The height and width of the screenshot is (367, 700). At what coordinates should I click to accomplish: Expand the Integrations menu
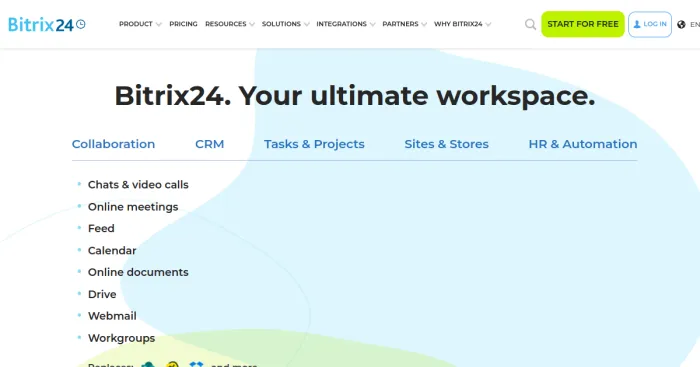pyautogui.click(x=346, y=24)
